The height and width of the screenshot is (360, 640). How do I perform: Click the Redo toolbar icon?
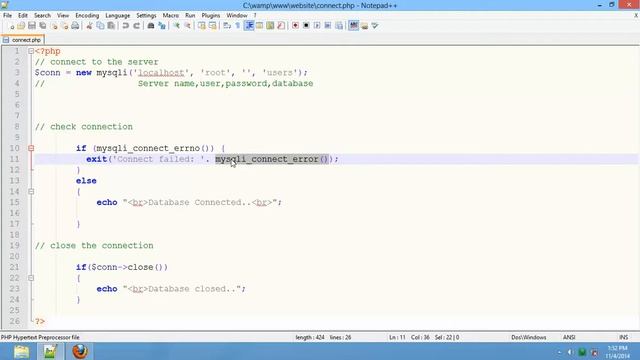pos(137,26)
